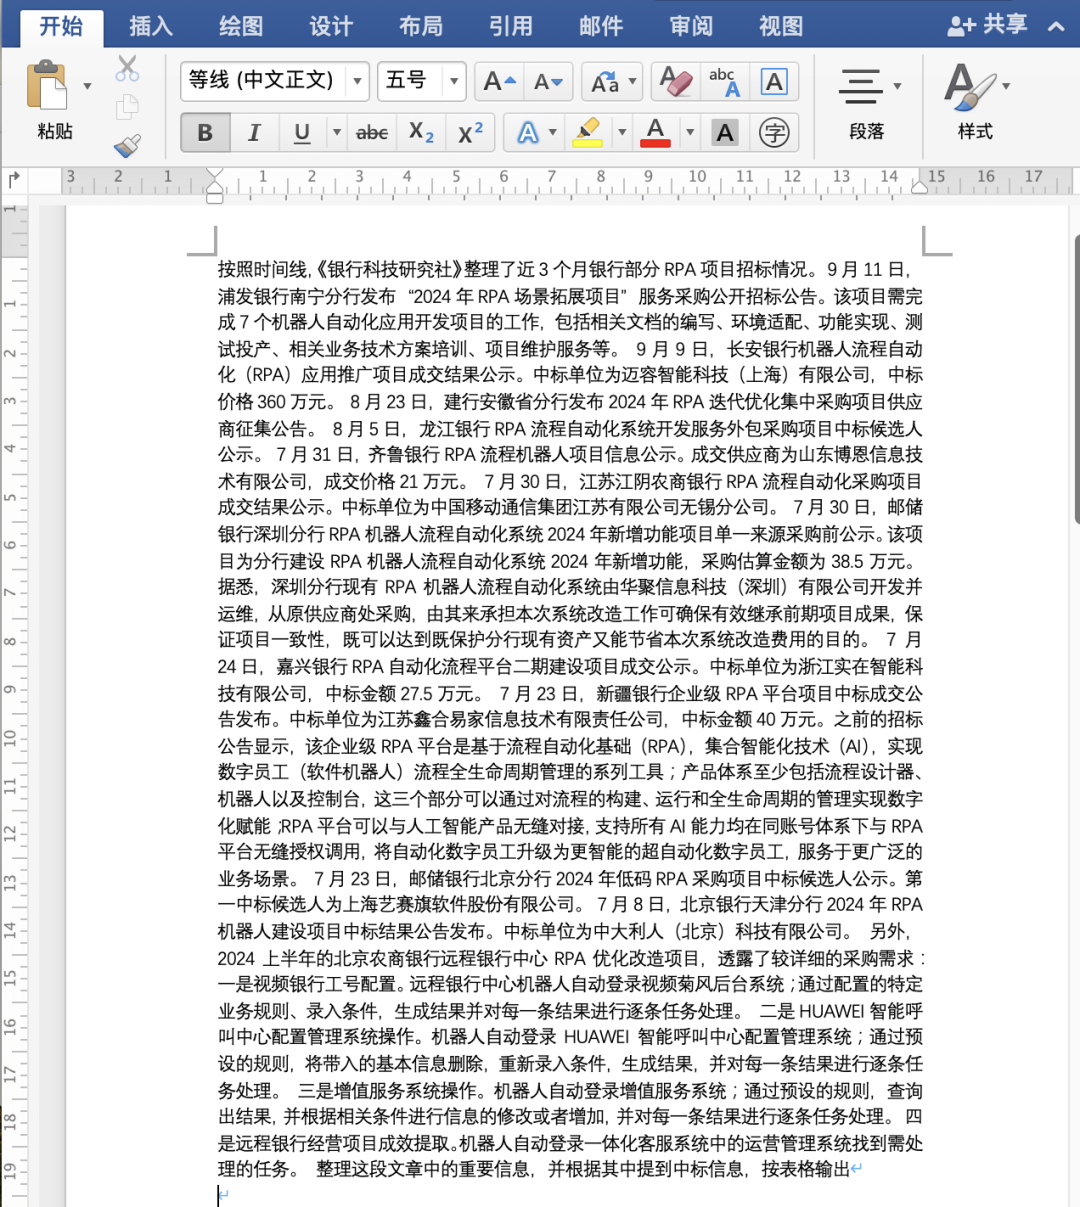Switch to the 设计 tab
Viewport: 1080px width, 1207px height.
[331, 25]
